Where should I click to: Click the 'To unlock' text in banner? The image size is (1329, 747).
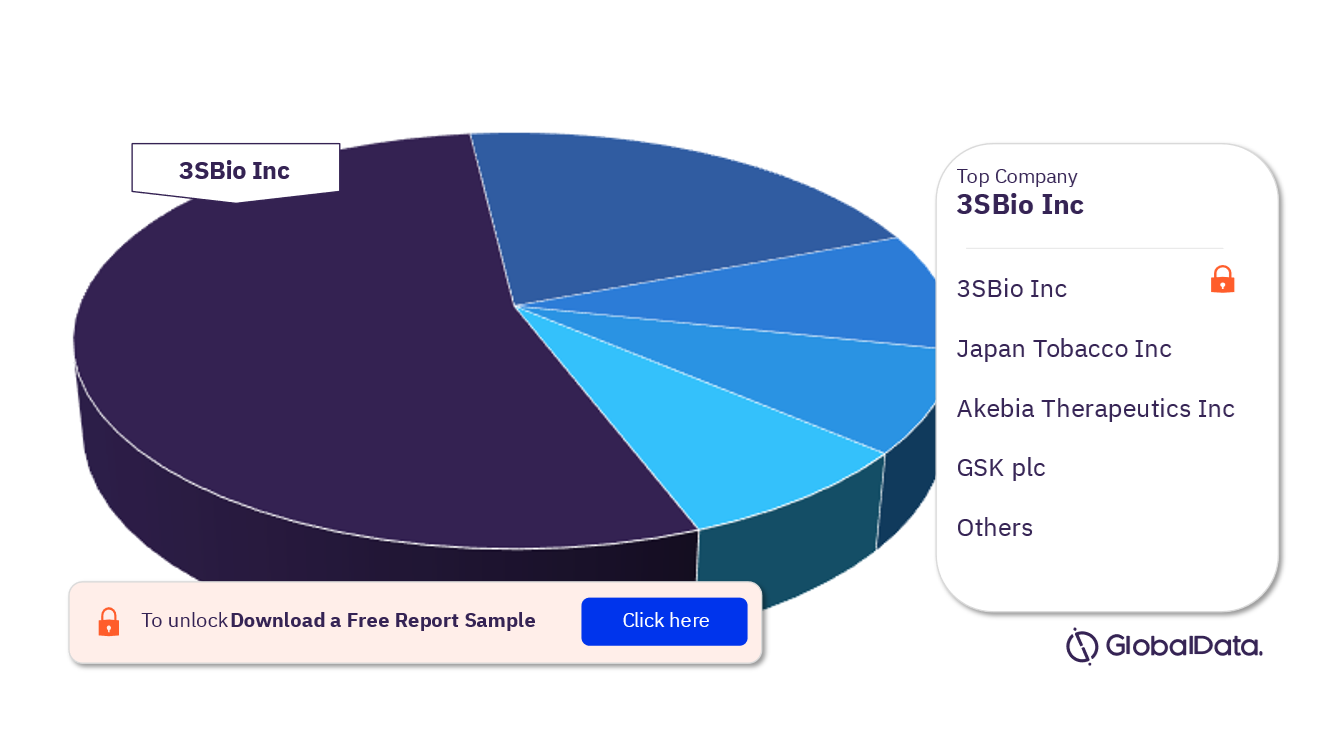tap(184, 621)
